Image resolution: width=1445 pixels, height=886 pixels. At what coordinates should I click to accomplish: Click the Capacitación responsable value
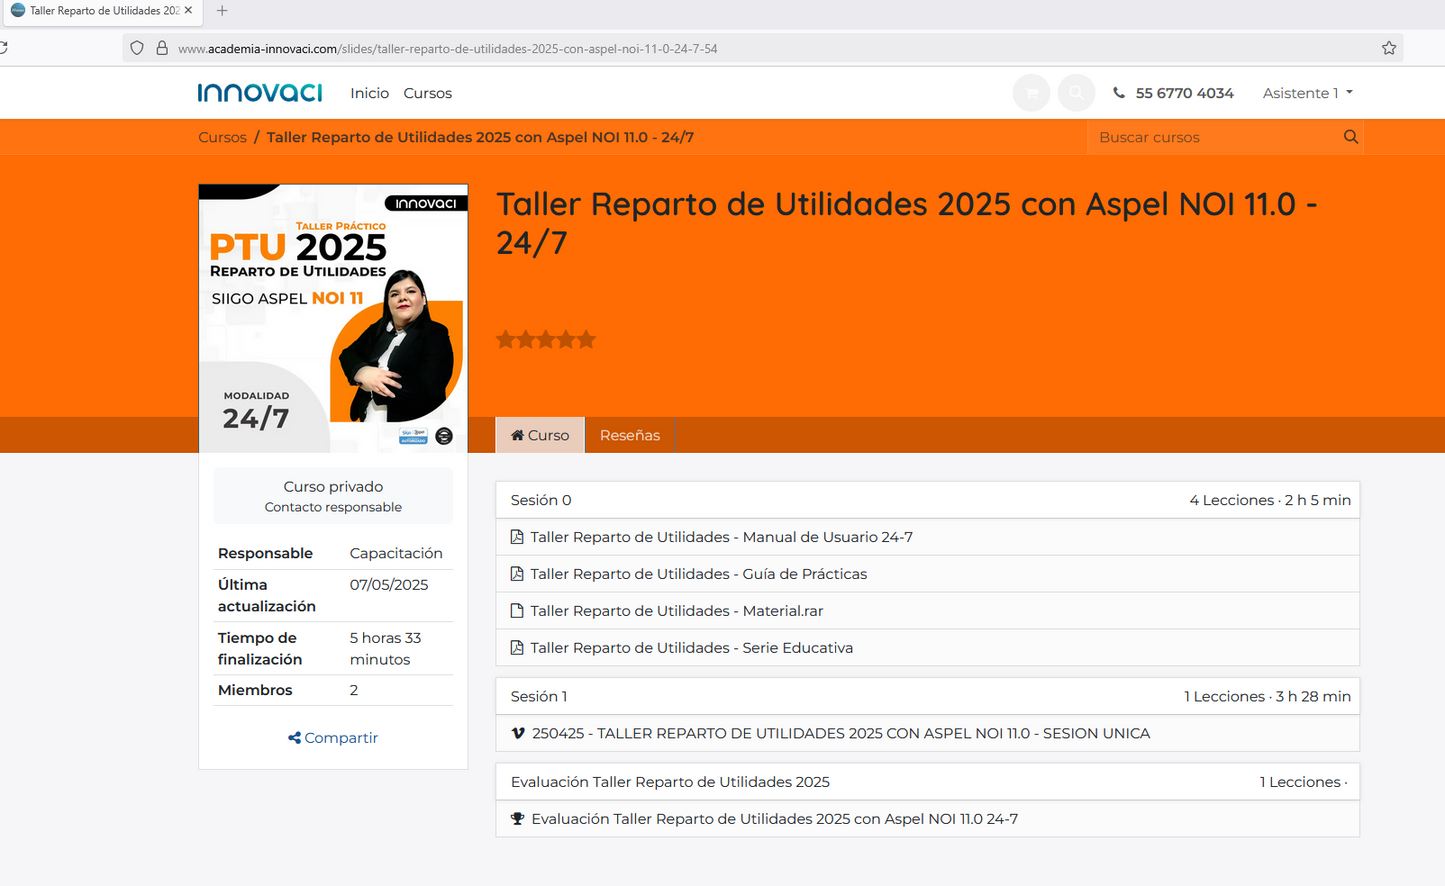tap(396, 553)
